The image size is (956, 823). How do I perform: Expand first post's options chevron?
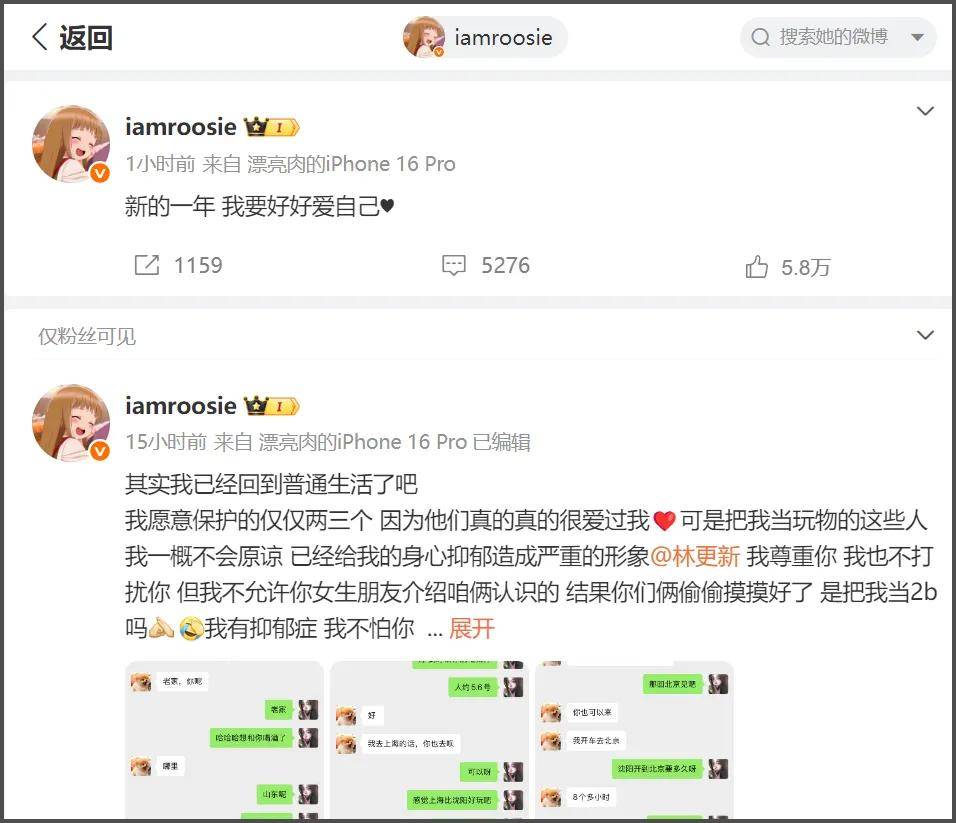click(925, 111)
